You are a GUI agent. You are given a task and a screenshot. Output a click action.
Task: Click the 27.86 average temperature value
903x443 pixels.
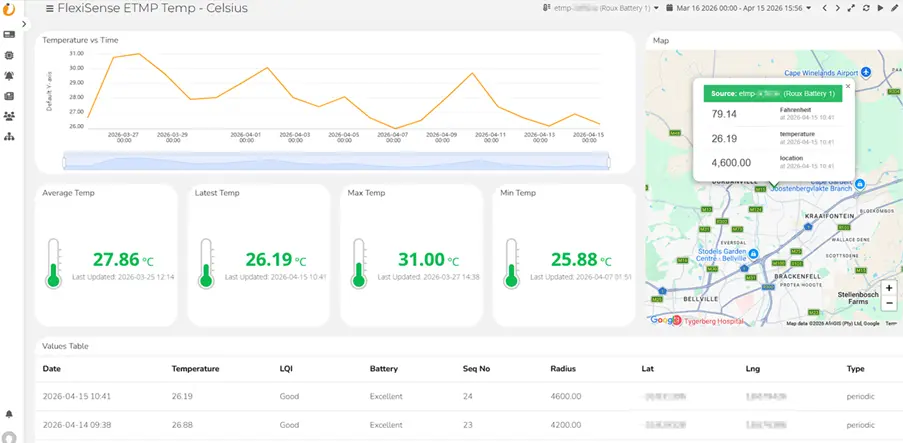(116, 260)
